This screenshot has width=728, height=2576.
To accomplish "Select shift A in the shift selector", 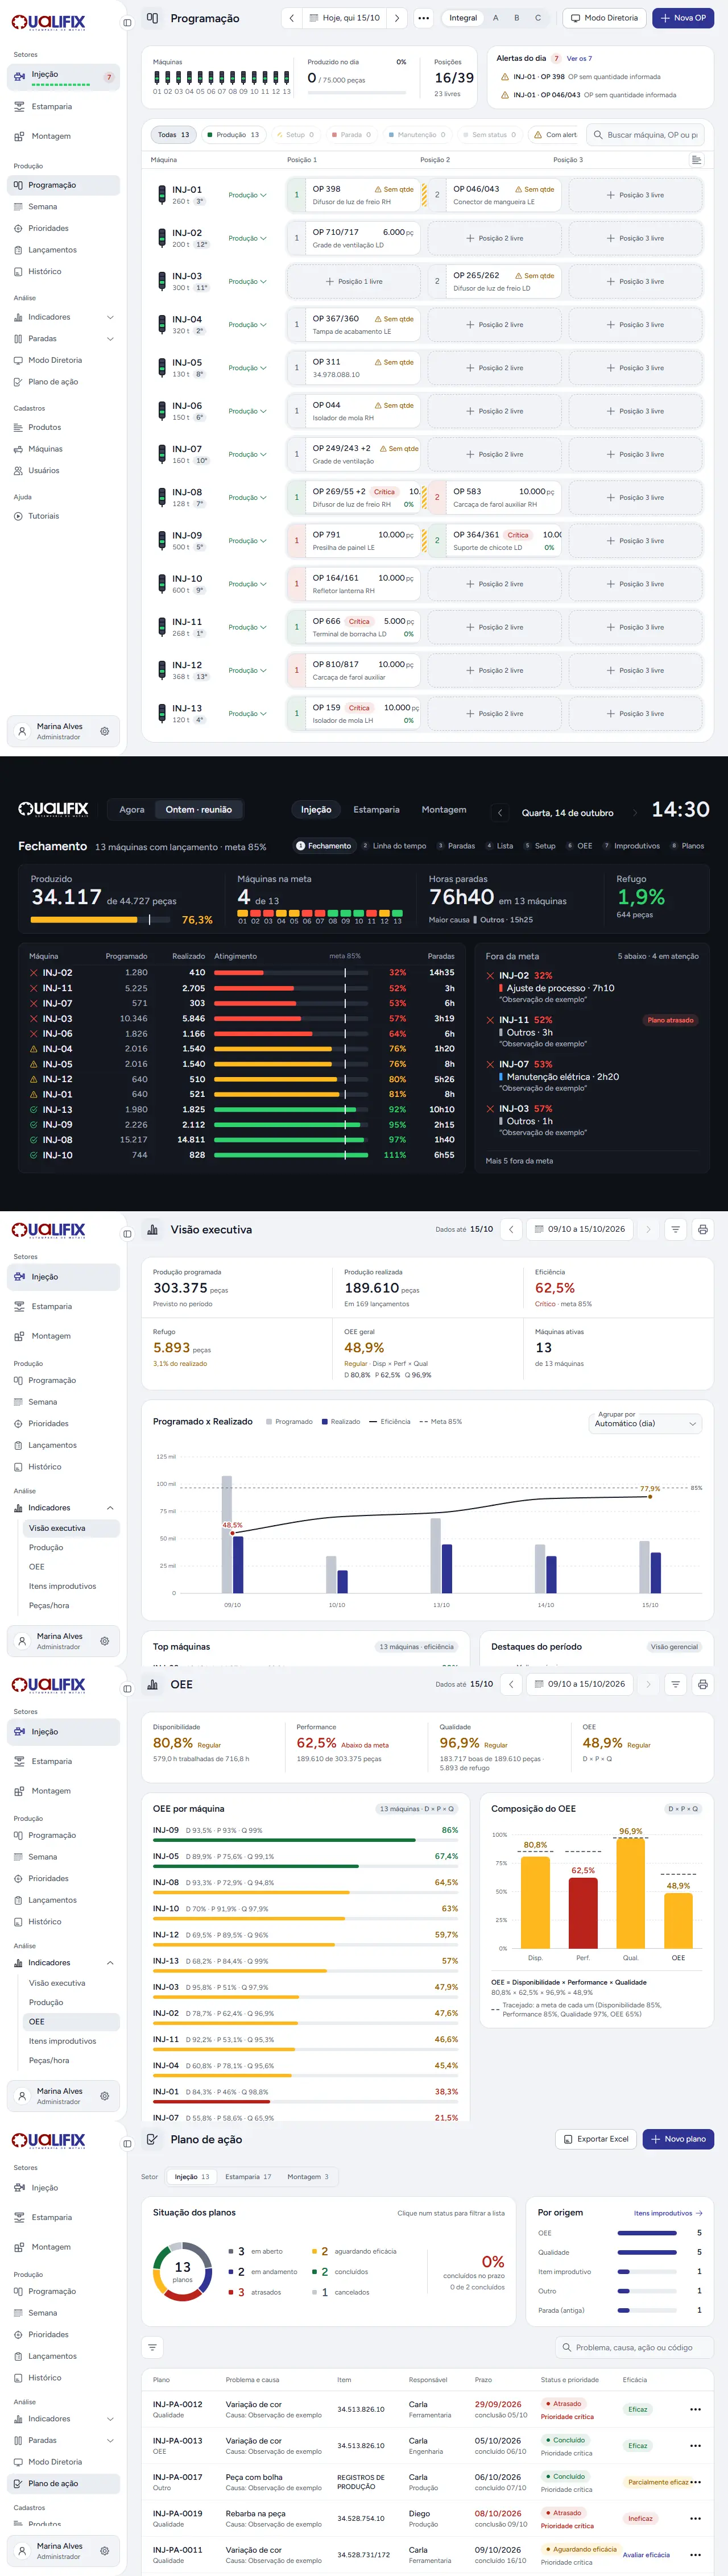I will tap(495, 18).
